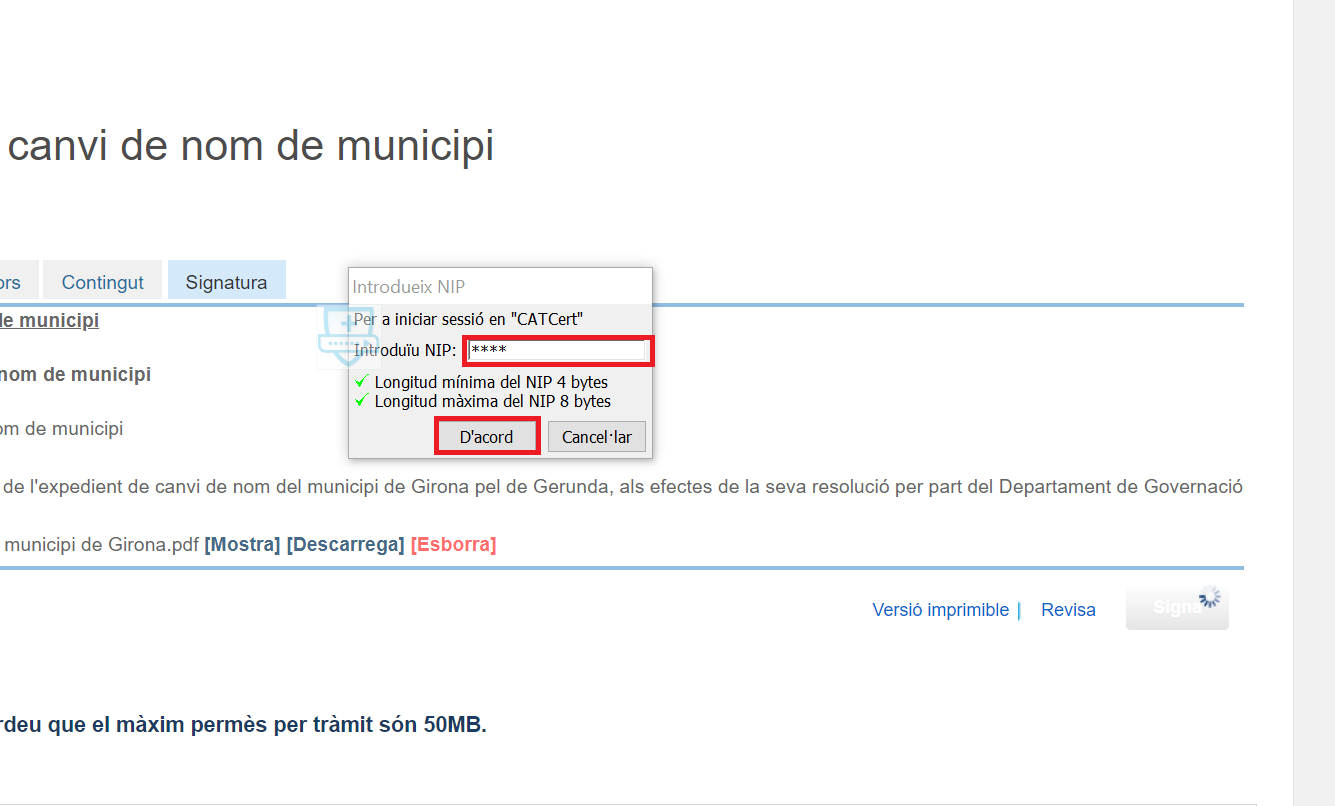Select the Signatura tab
1335x806 pixels.
[226, 282]
